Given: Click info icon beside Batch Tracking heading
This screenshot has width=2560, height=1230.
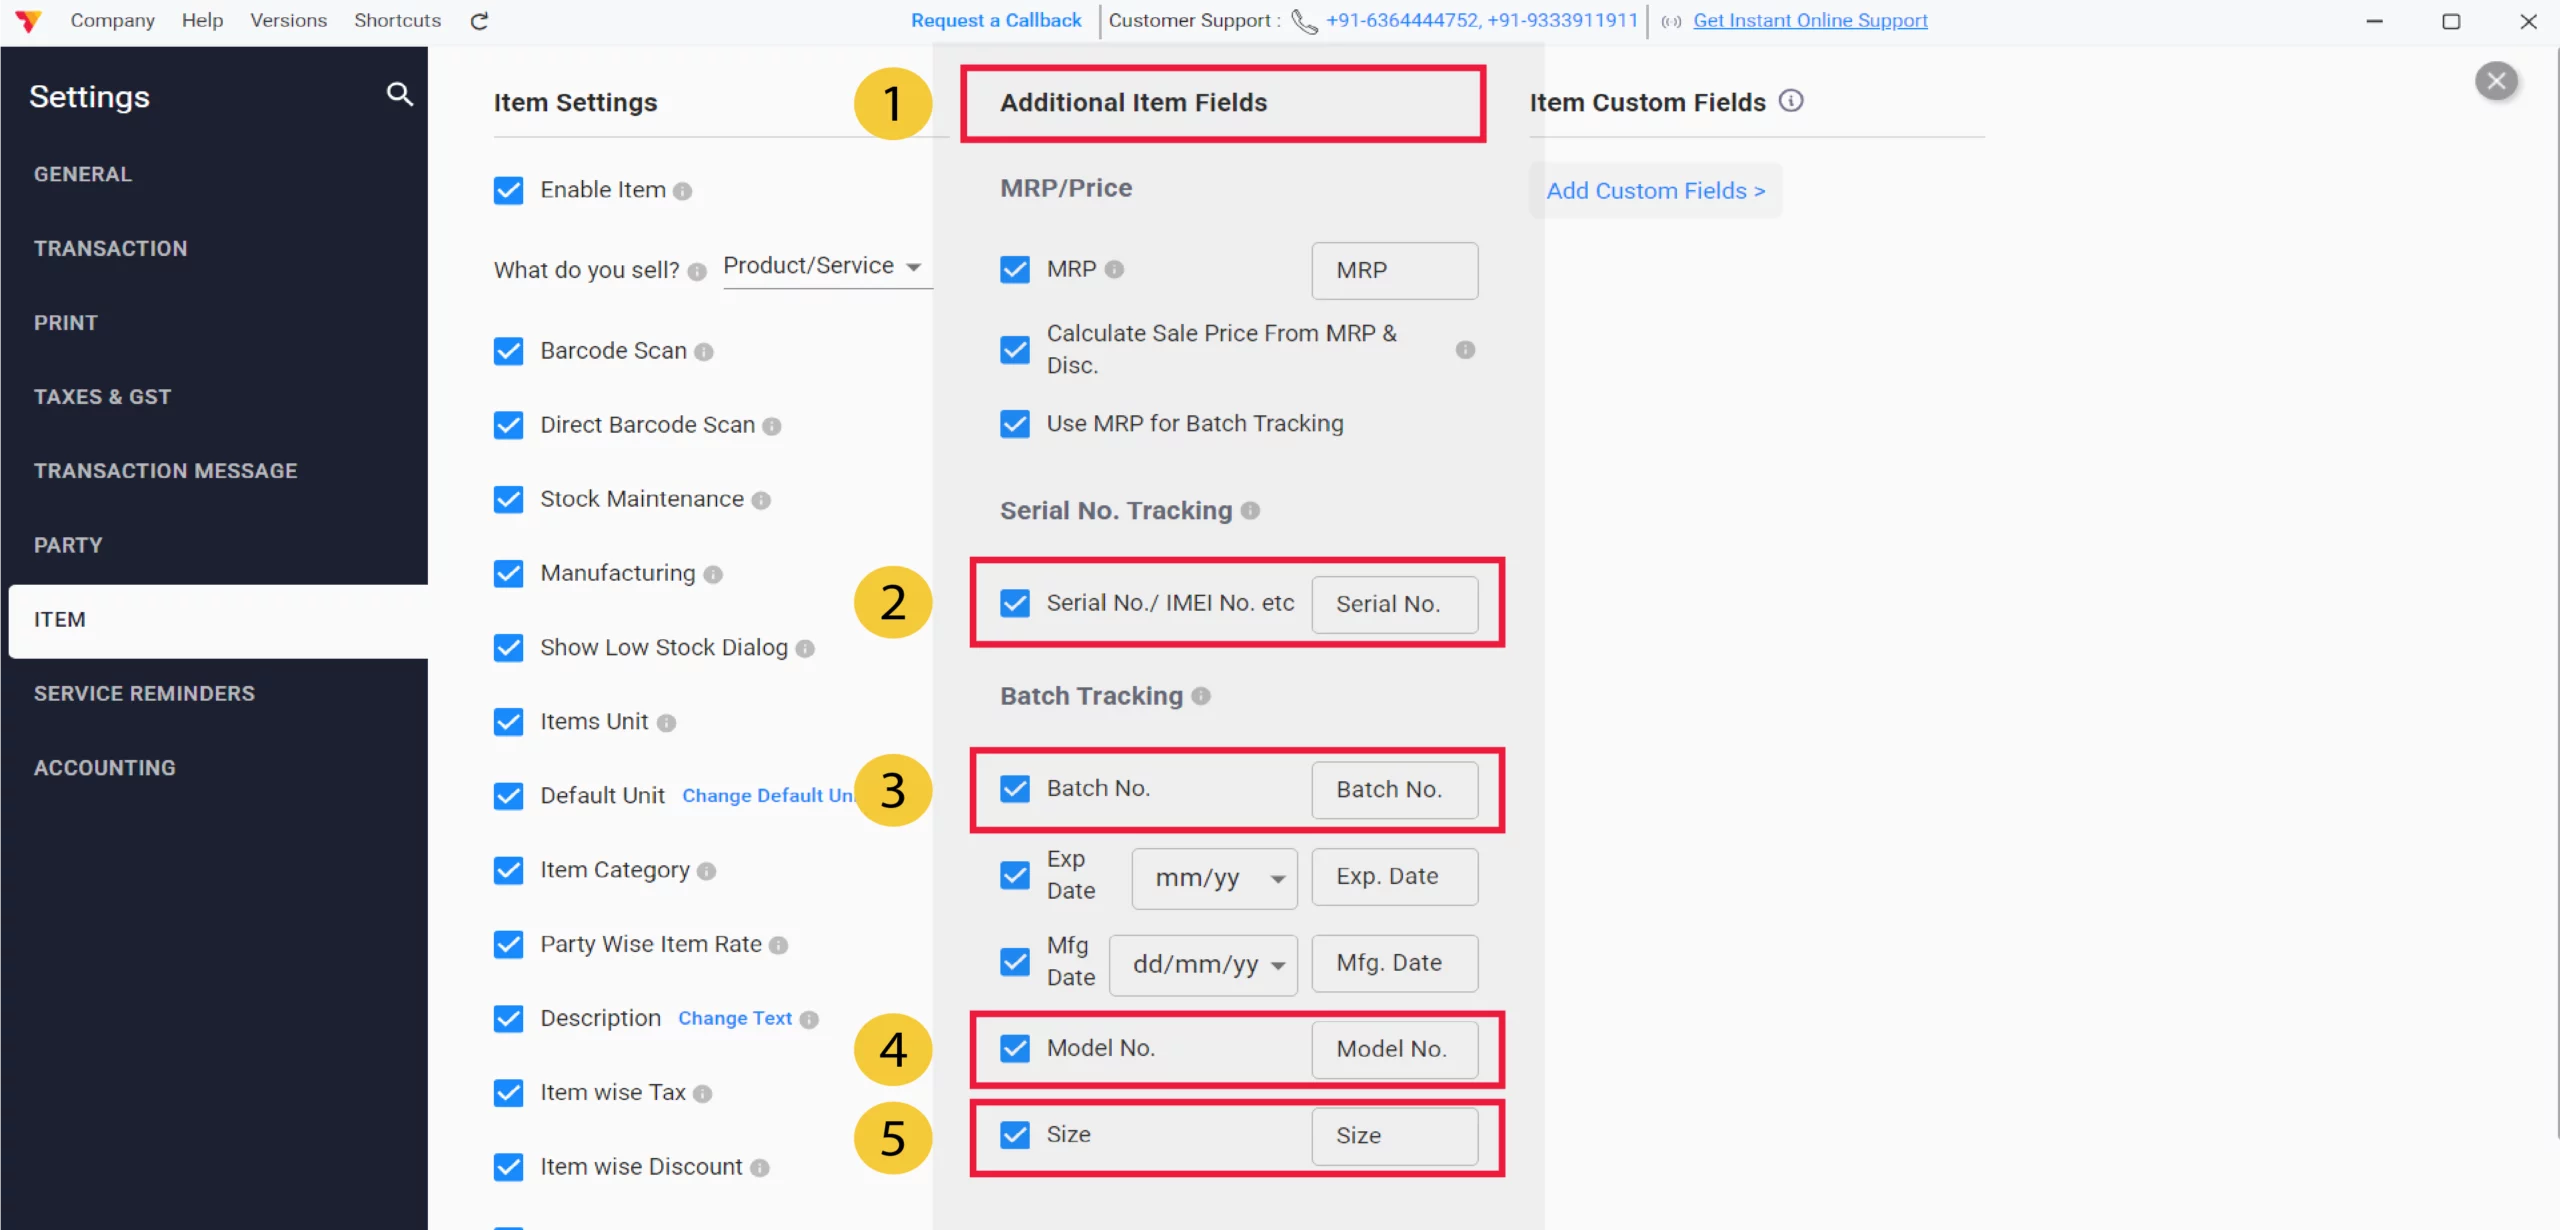Looking at the screenshot, I should point(1201,696).
